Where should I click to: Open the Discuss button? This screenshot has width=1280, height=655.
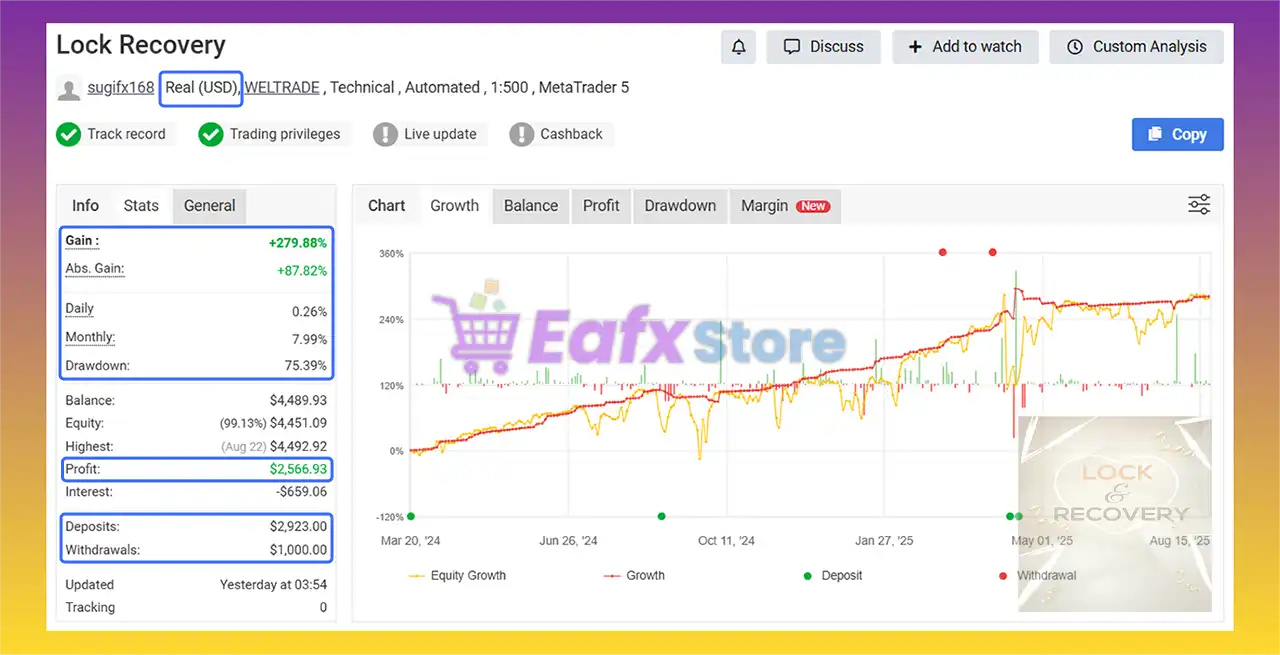pyautogui.click(x=823, y=47)
